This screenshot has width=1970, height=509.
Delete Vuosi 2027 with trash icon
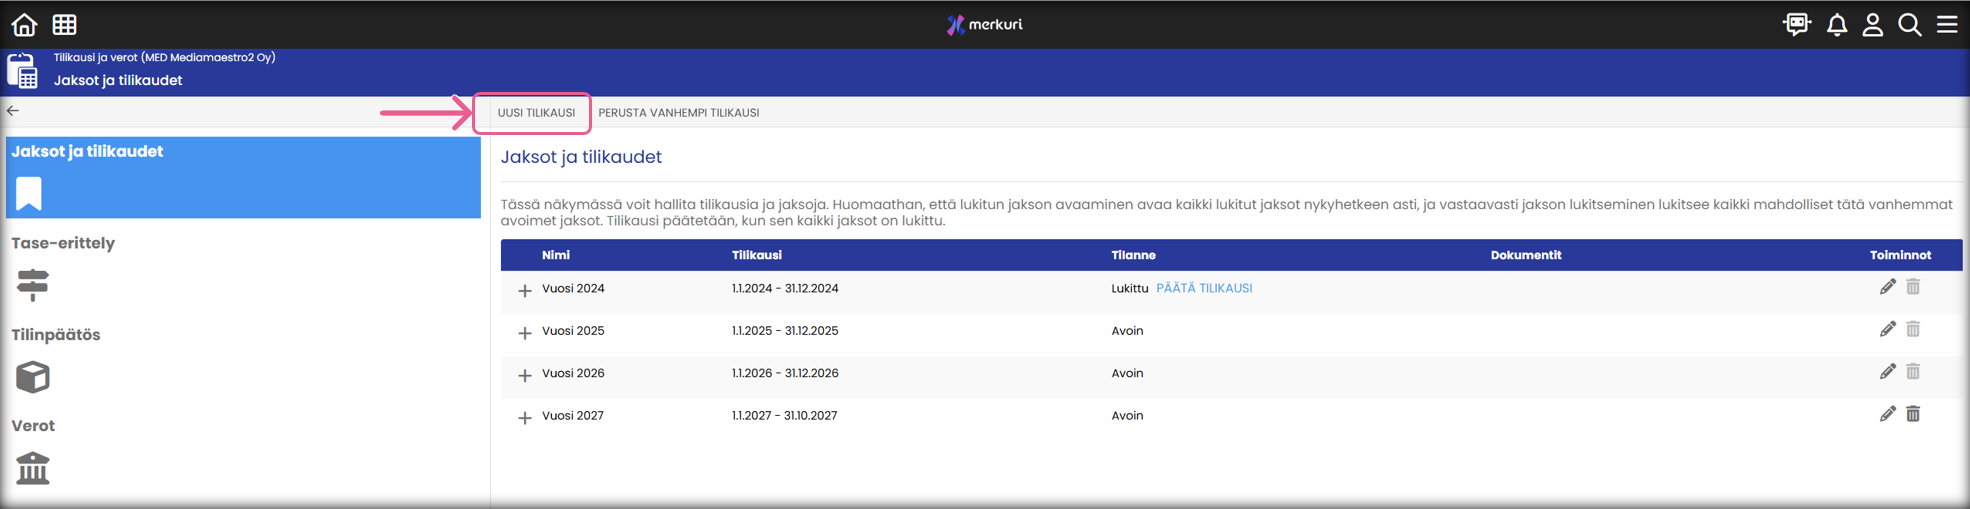click(x=1913, y=415)
